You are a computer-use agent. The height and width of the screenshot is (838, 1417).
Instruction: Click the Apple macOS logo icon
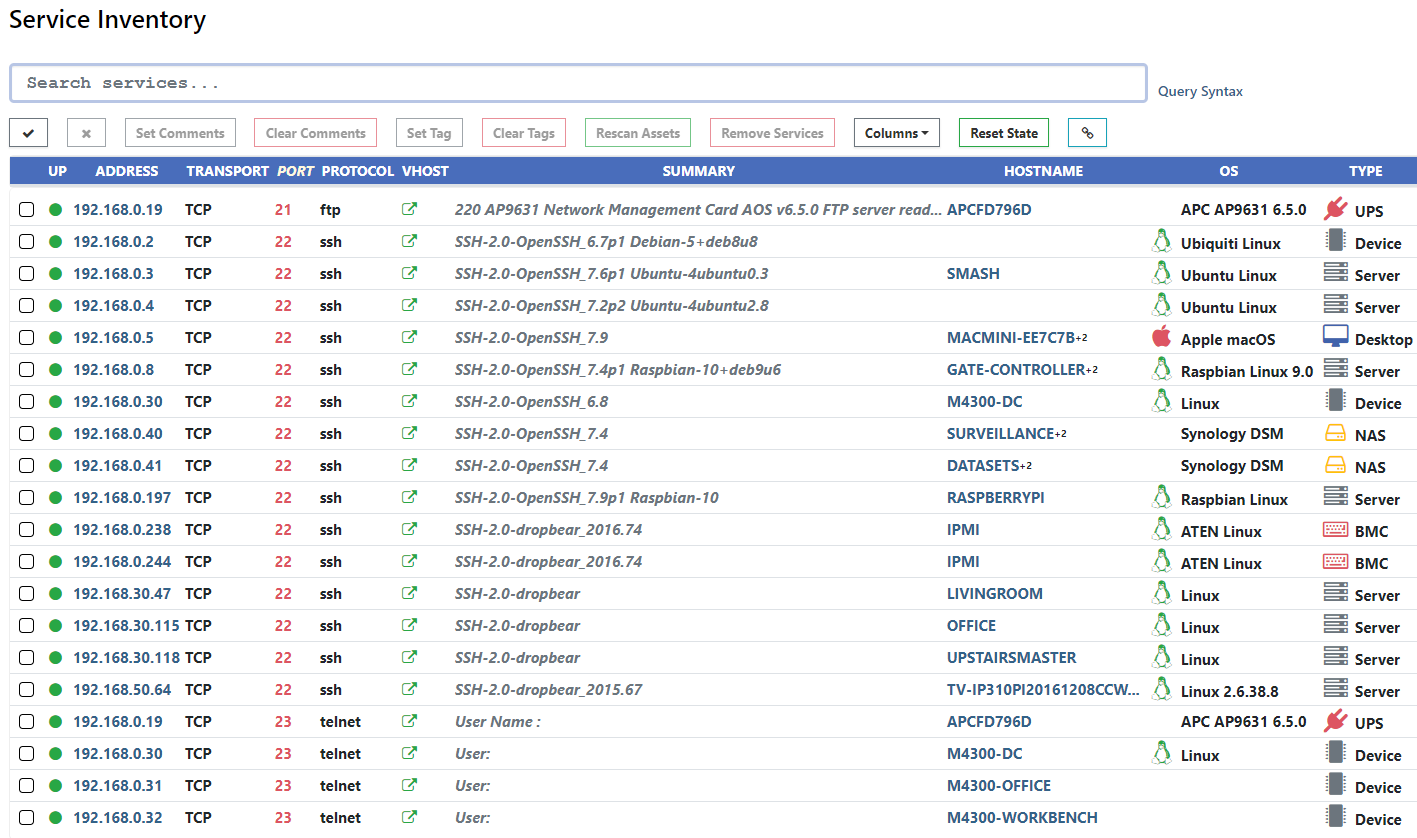tap(1161, 337)
